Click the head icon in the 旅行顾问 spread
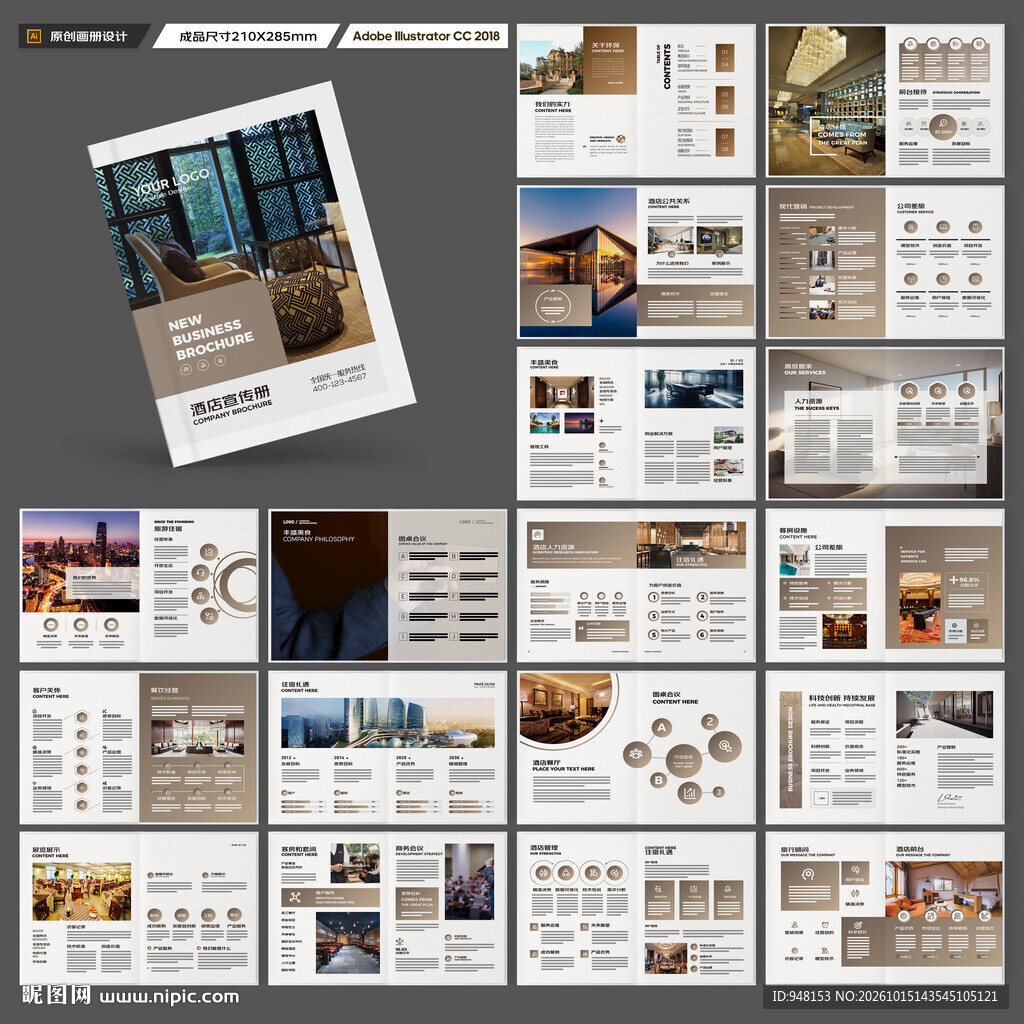This screenshot has width=1024, height=1024. (808, 874)
